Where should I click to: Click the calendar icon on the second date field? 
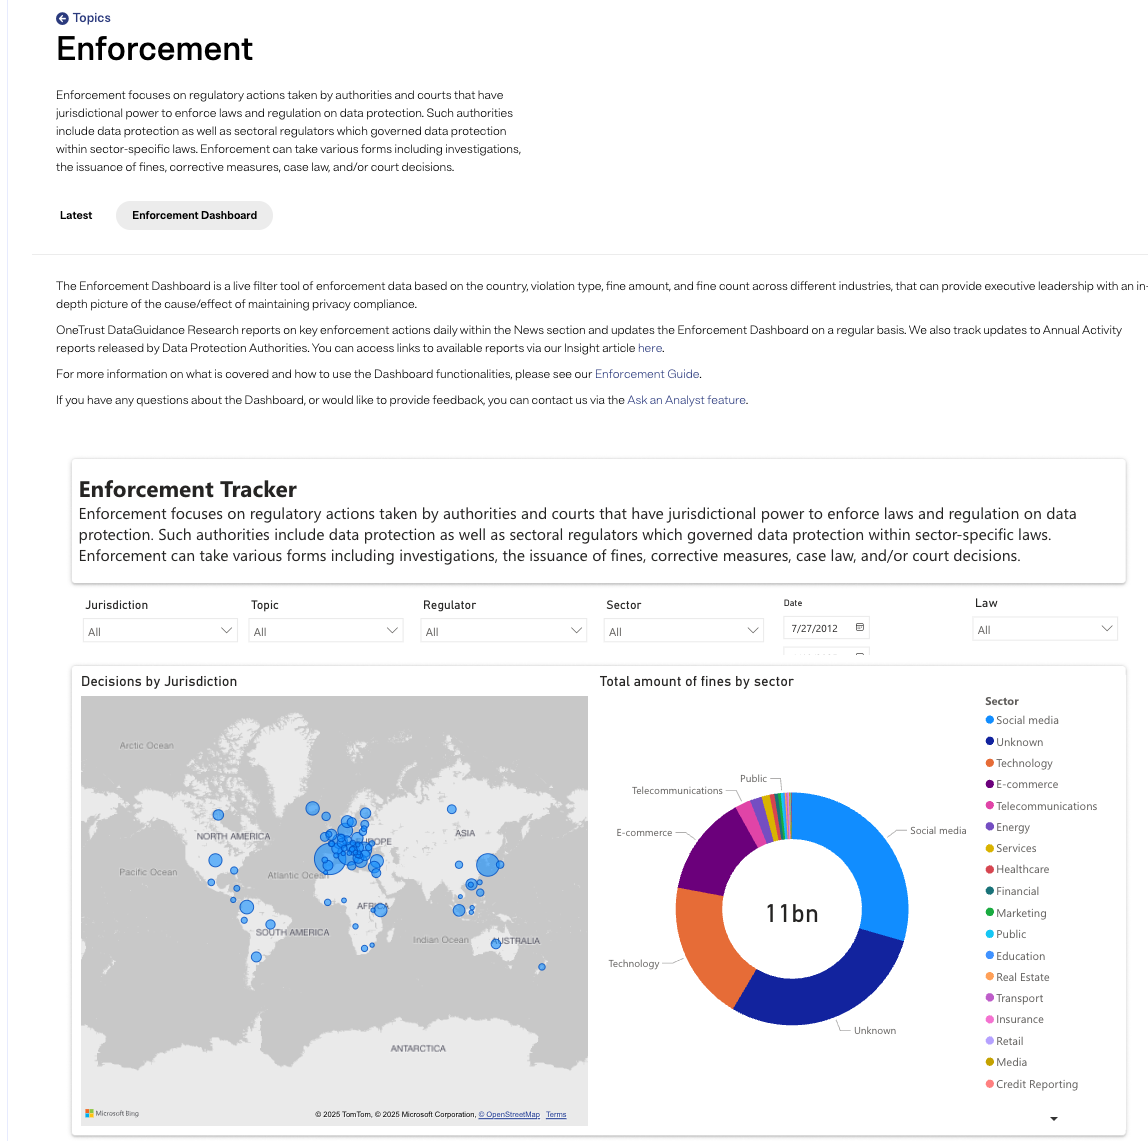860,653
